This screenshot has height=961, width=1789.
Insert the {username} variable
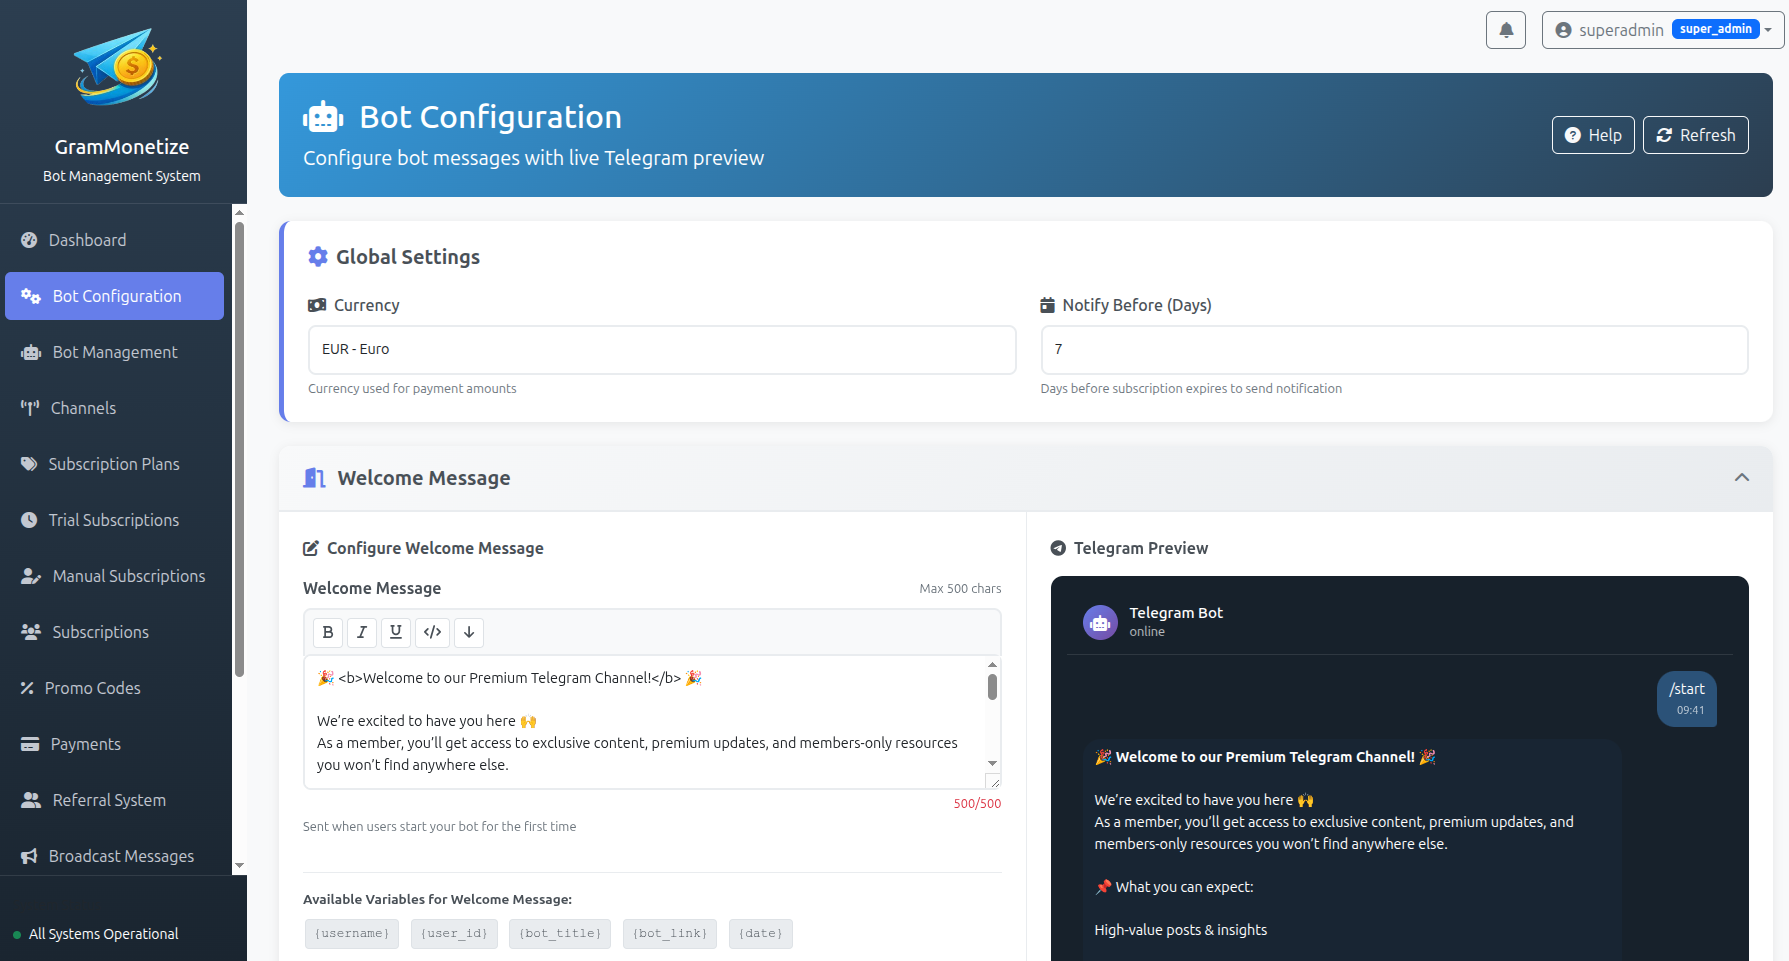351,933
